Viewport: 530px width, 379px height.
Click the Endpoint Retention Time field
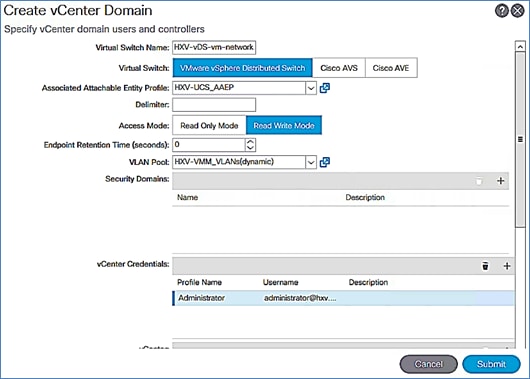[x=209, y=145]
